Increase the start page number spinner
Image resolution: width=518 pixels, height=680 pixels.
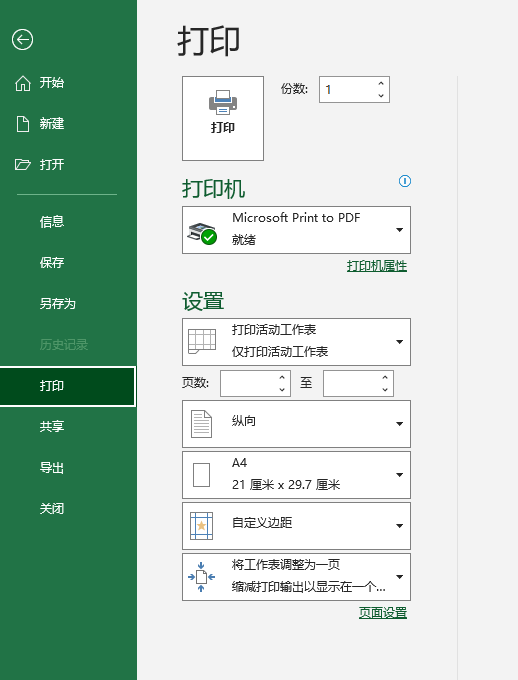282,377
